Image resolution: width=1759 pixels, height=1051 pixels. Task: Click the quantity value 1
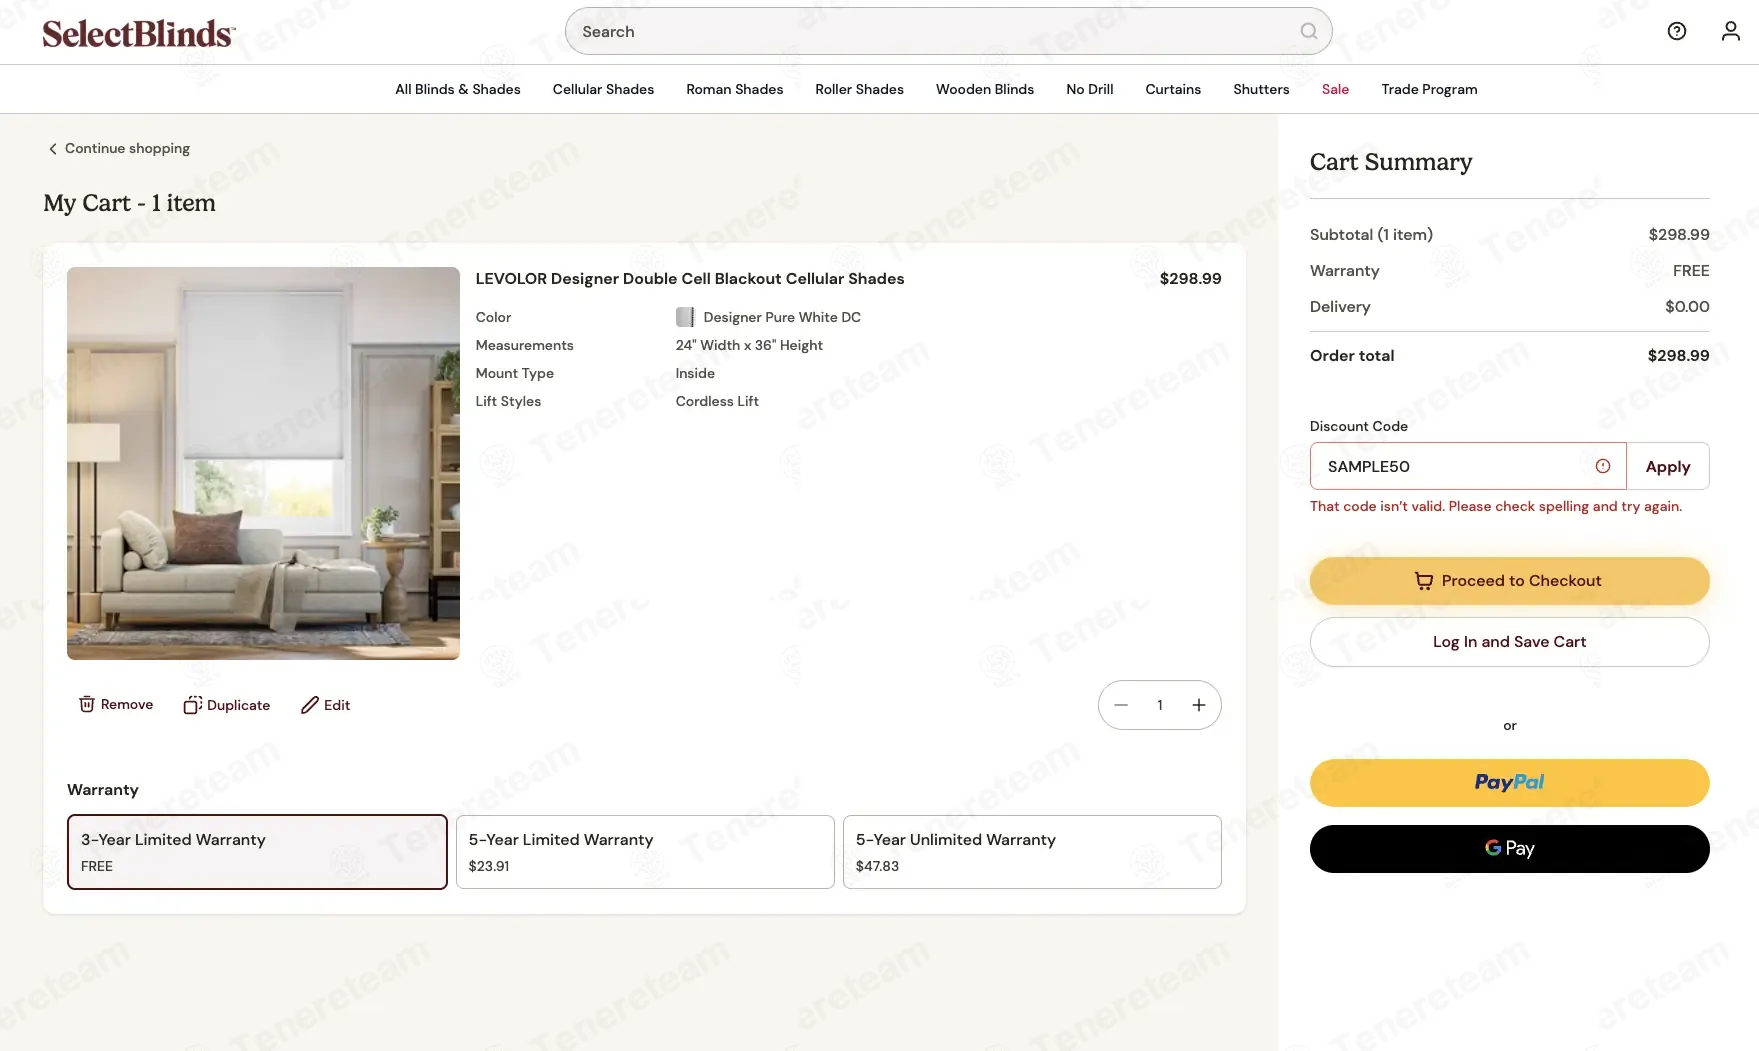1160,705
